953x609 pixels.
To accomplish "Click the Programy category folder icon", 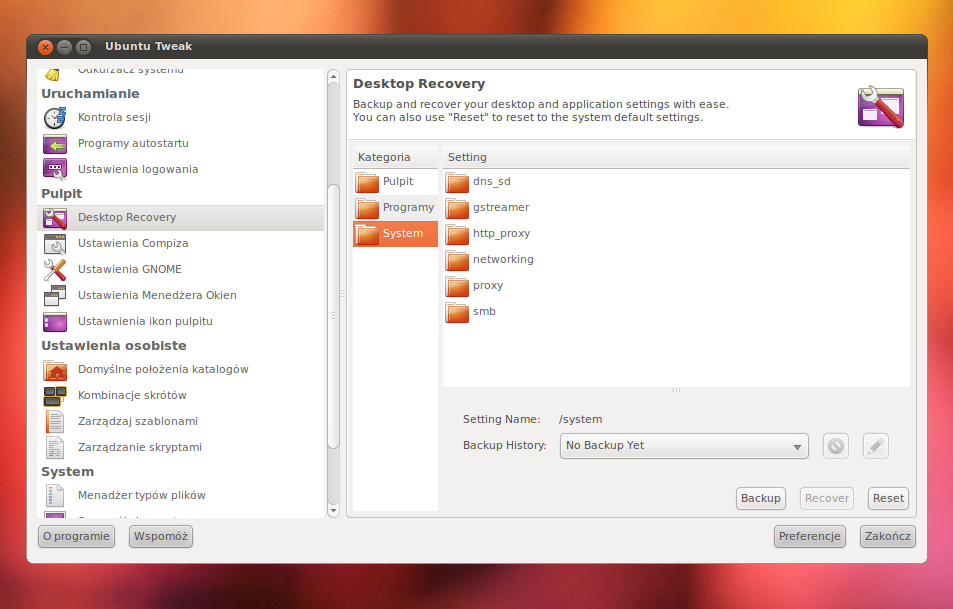I will [367, 208].
